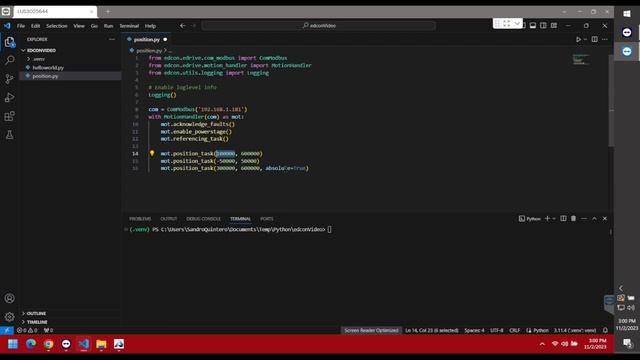Switch to the Debug Console tab

(x=203, y=219)
